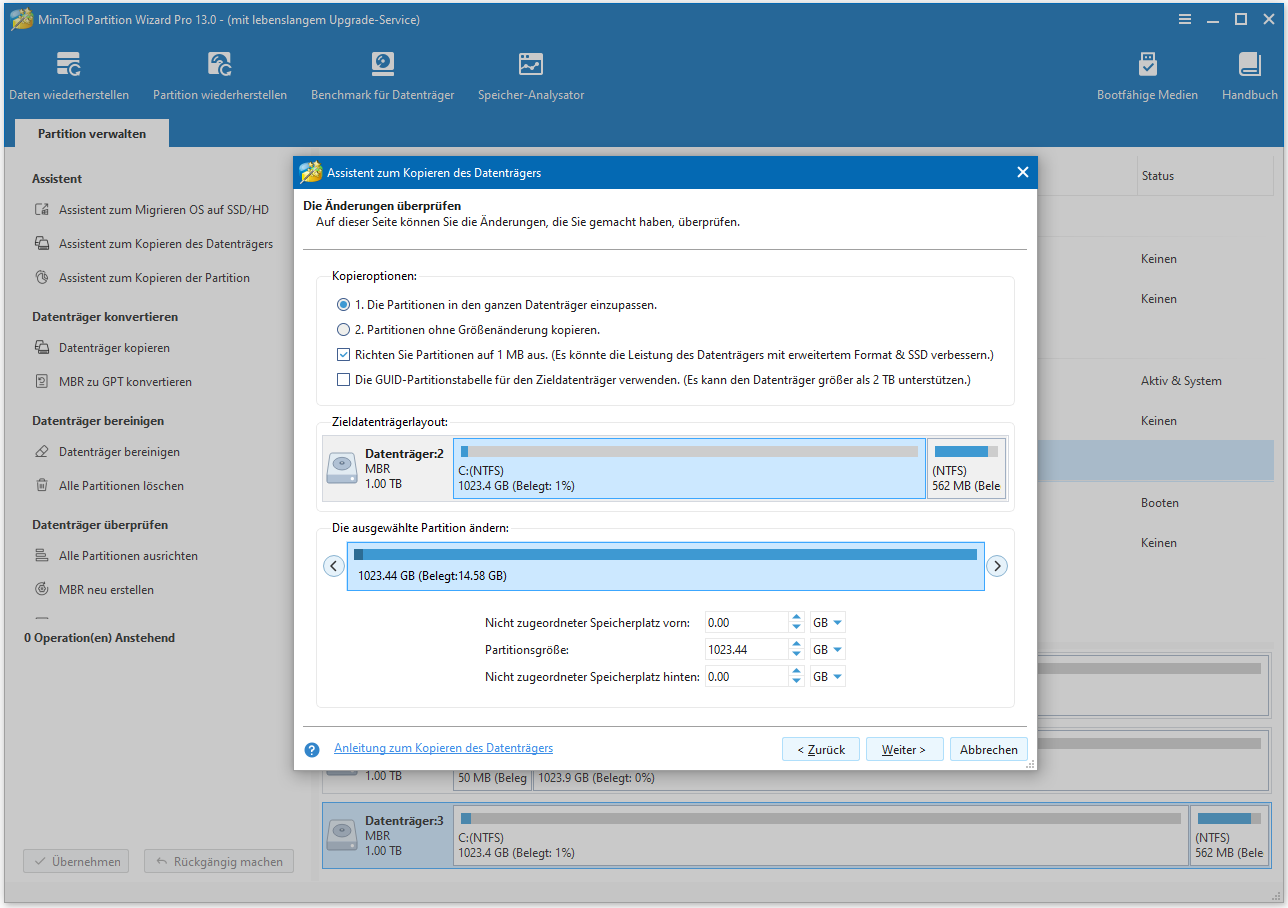Open unit dropdown next to unallocated space vorn

tap(826, 621)
